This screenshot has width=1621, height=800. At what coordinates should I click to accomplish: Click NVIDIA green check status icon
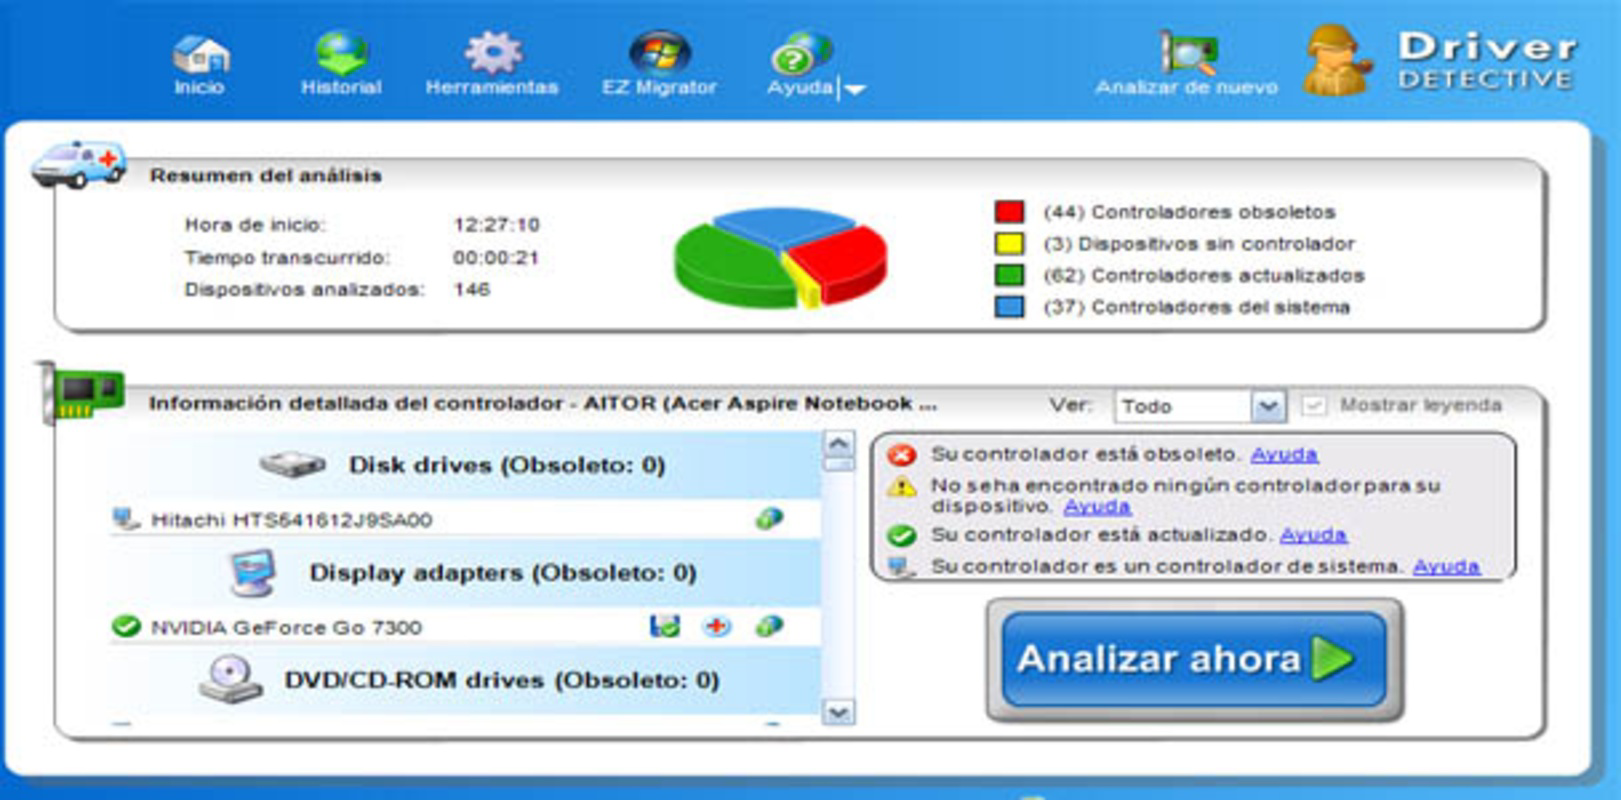126,627
